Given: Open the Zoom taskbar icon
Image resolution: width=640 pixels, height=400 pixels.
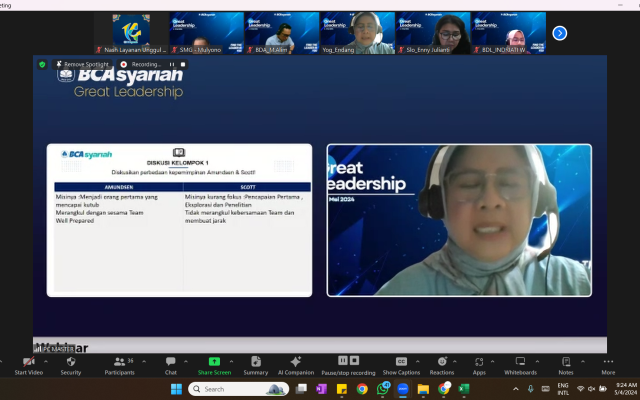Looking at the screenshot, I should click(403, 389).
